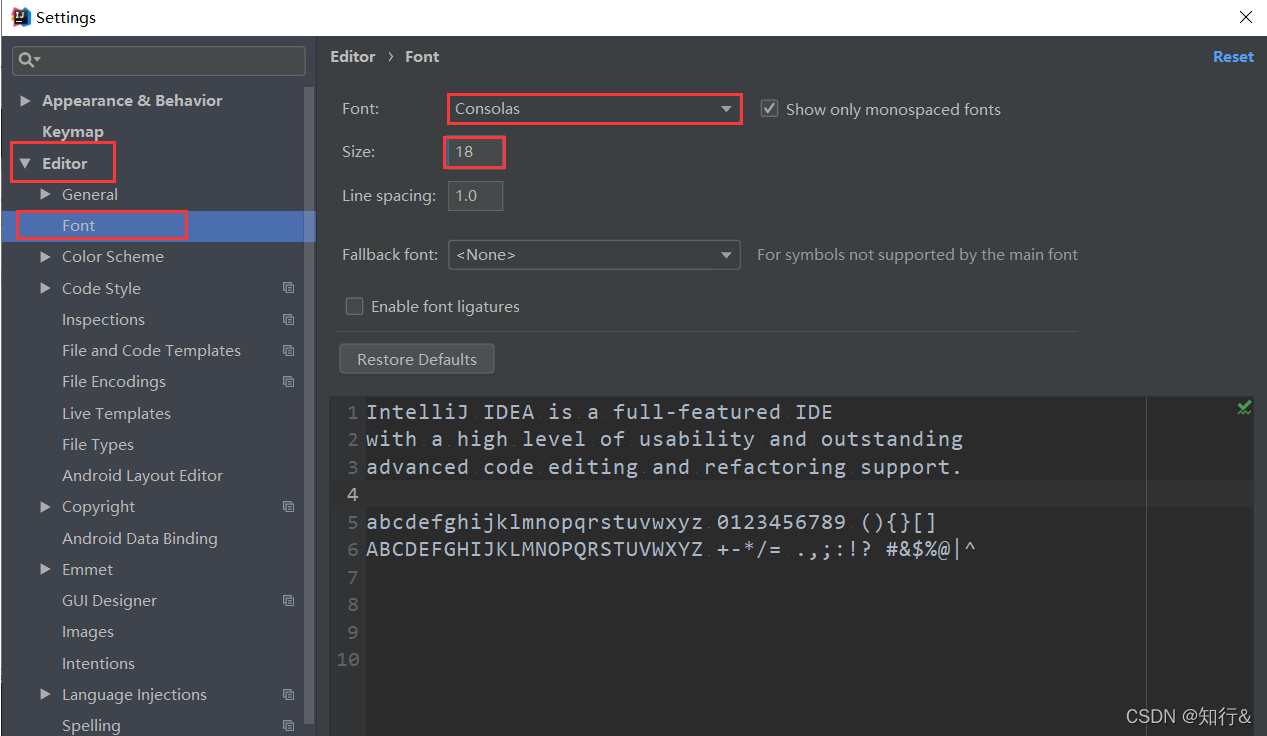Click the Reset link

coord(1233,57)
